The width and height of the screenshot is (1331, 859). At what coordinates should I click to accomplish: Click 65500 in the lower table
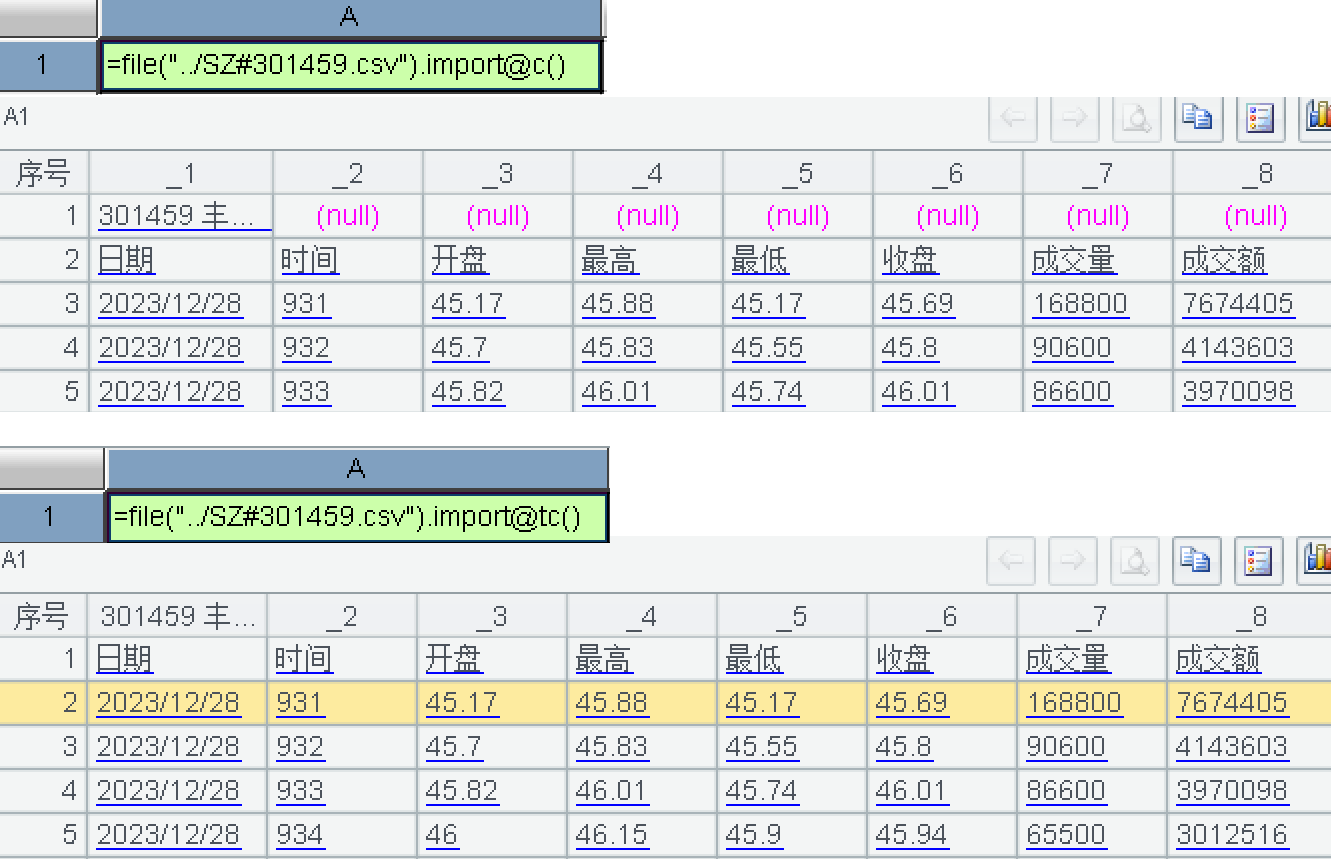click(x=1066, y=835)
